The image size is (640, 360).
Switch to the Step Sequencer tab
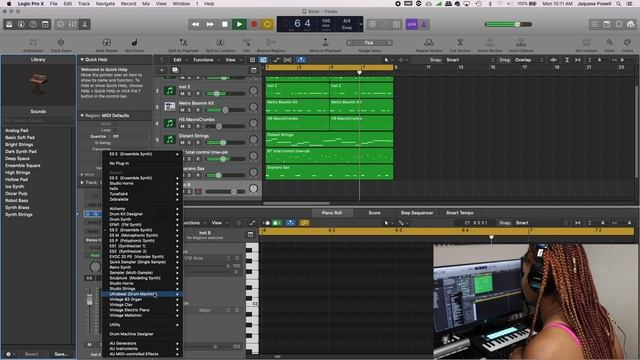click(416, 213)
